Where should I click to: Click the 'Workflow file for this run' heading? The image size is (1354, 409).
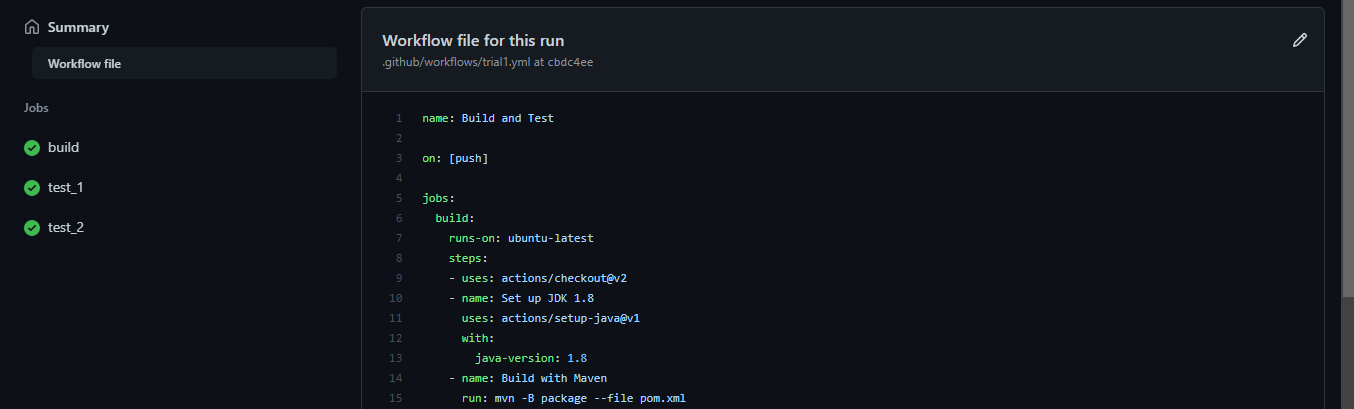473,40
